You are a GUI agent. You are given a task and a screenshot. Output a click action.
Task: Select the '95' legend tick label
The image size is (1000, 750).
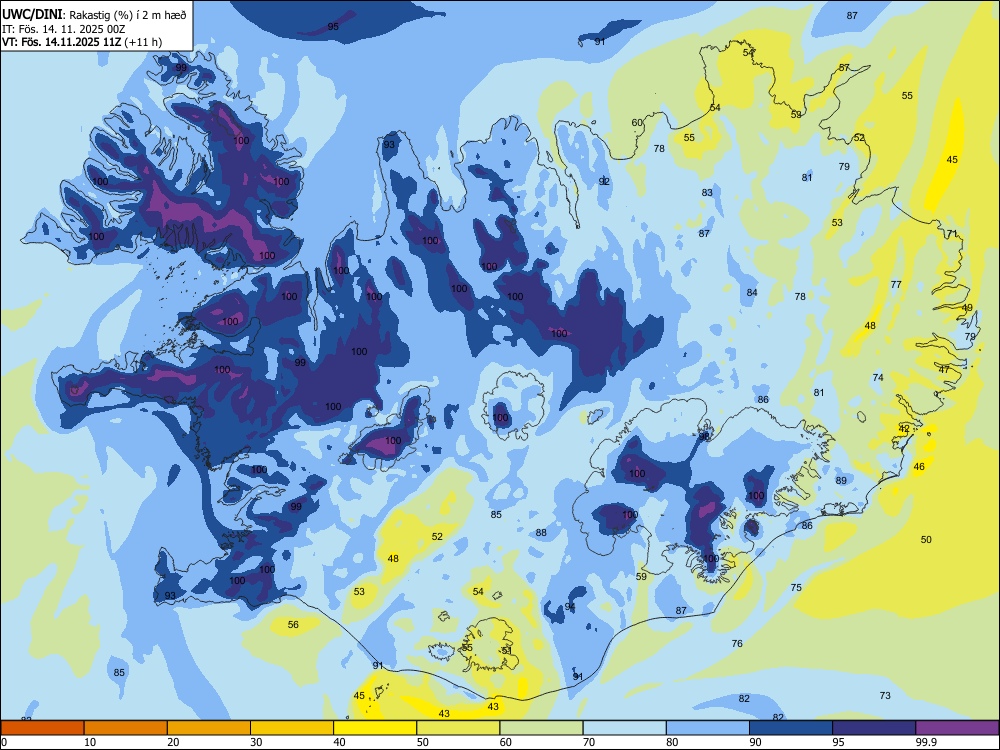click(x=839, y=742)
